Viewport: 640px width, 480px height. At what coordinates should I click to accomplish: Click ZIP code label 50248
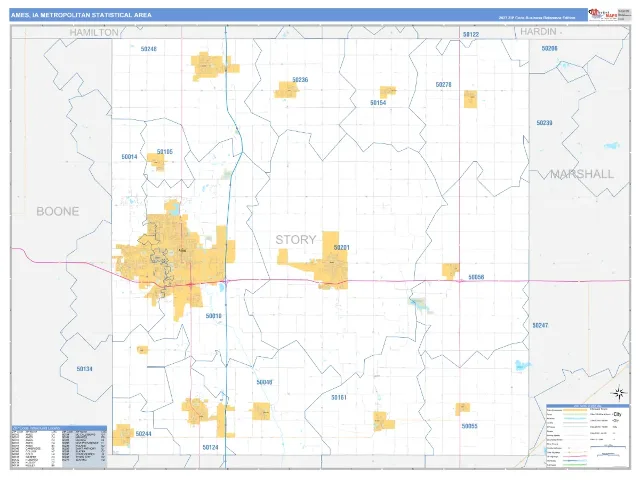(149, 49)
